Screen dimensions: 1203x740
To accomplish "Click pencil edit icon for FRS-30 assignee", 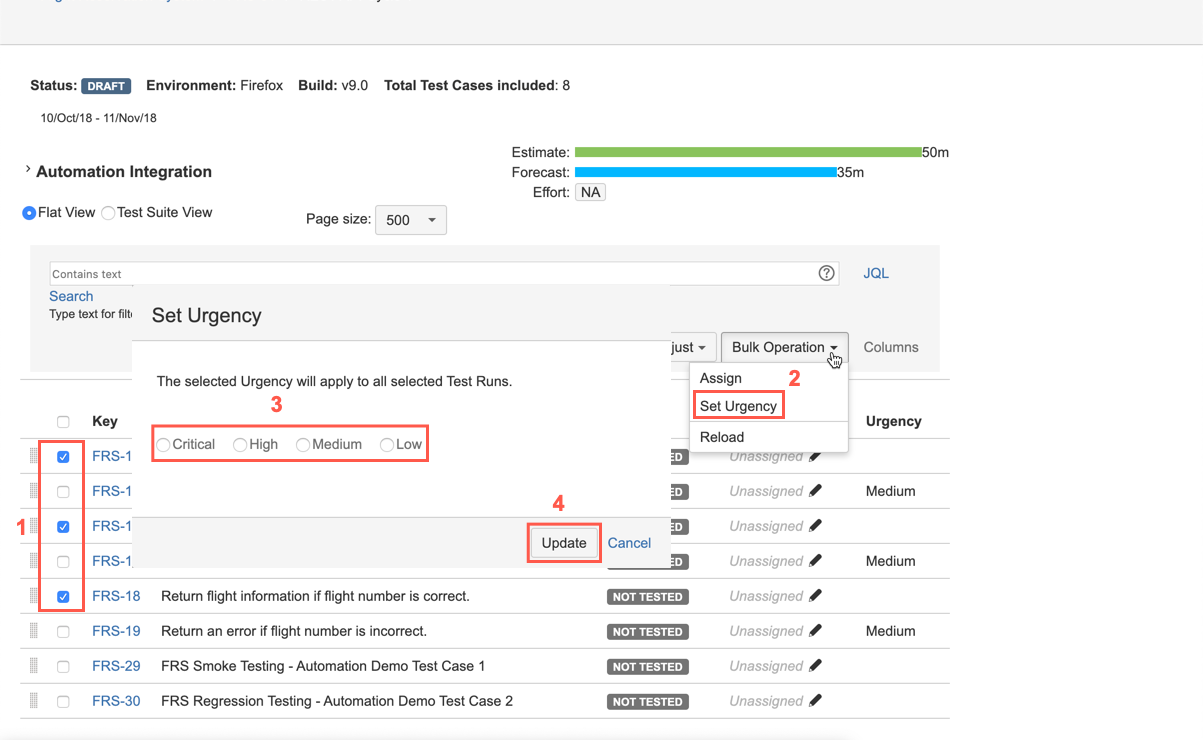I will coord(815,701).
